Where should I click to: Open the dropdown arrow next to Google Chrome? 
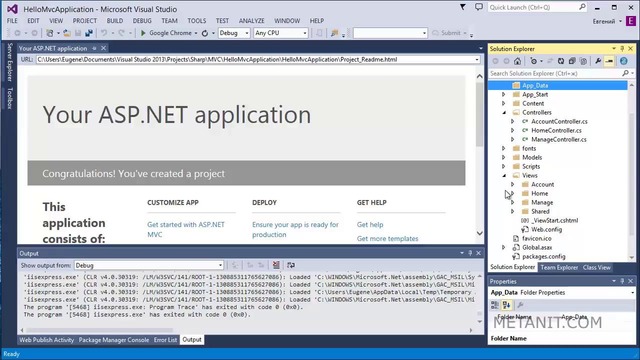(x=196, y=33)
